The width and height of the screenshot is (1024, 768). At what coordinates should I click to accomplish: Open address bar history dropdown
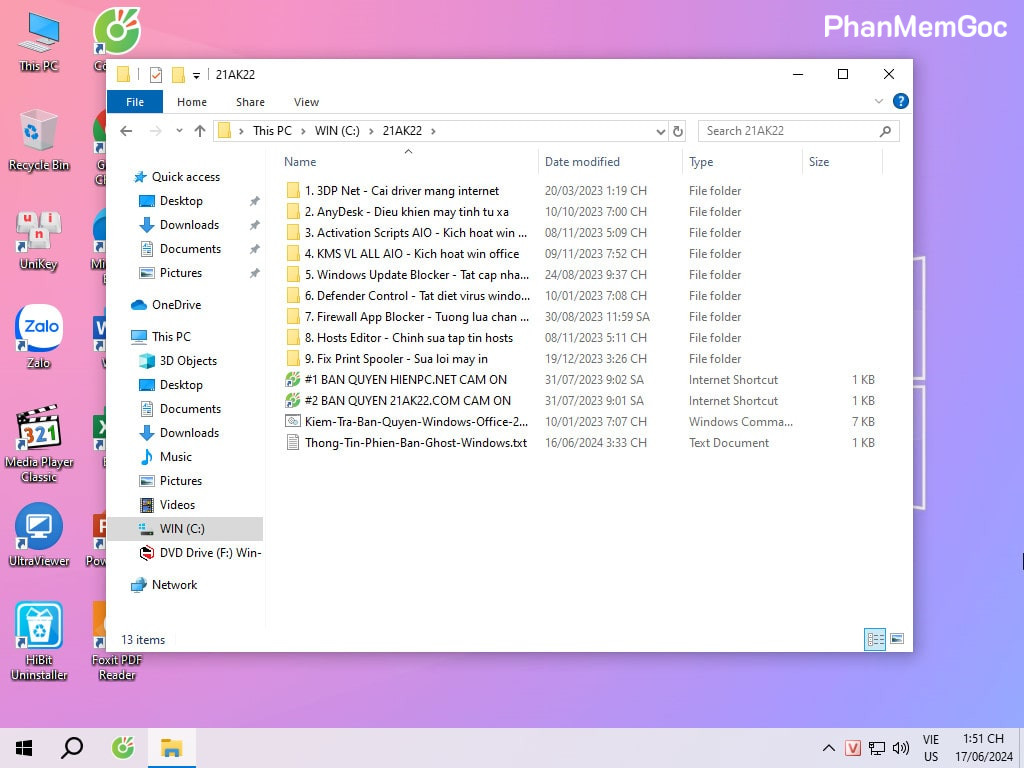point(660,131)
